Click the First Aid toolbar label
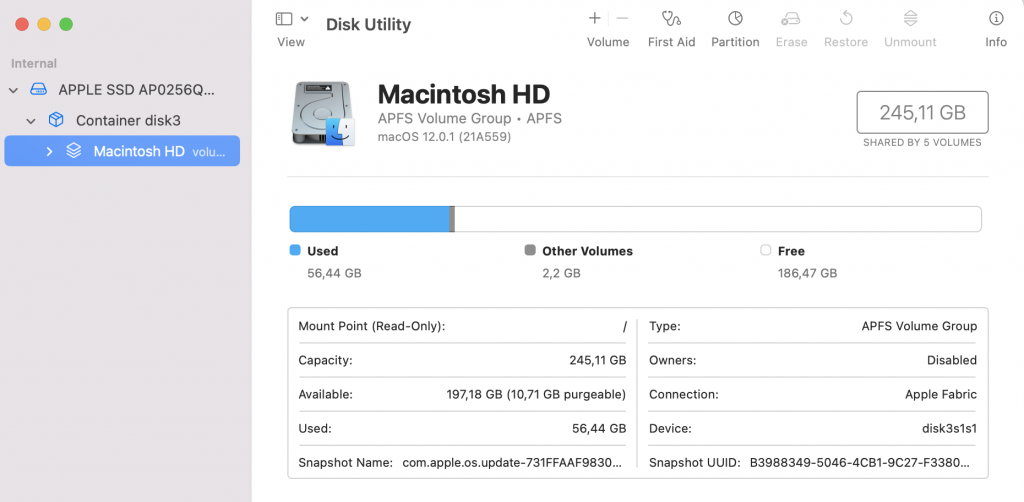 pos(671,42)
